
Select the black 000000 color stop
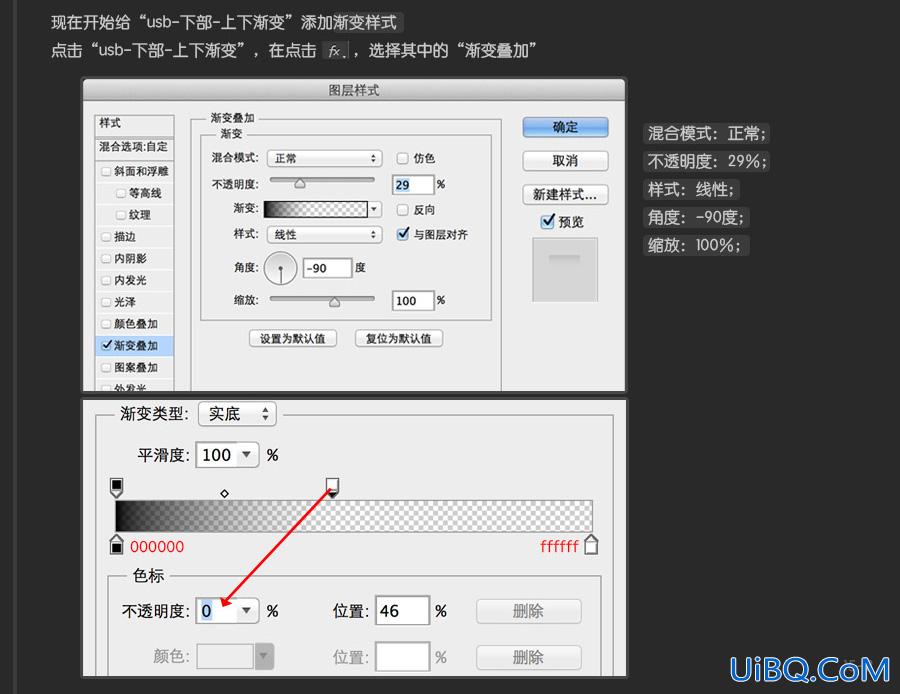[x=117, y=545]
